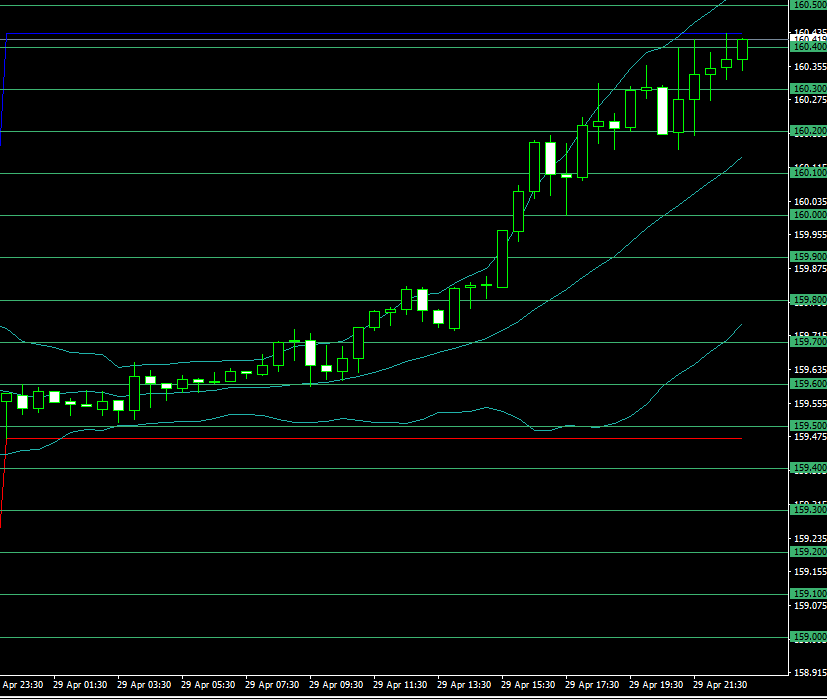Select the 160.100 price level label
Image resolution: width=827 pixels, height=700 pixels.
click(x=808, y=173)
